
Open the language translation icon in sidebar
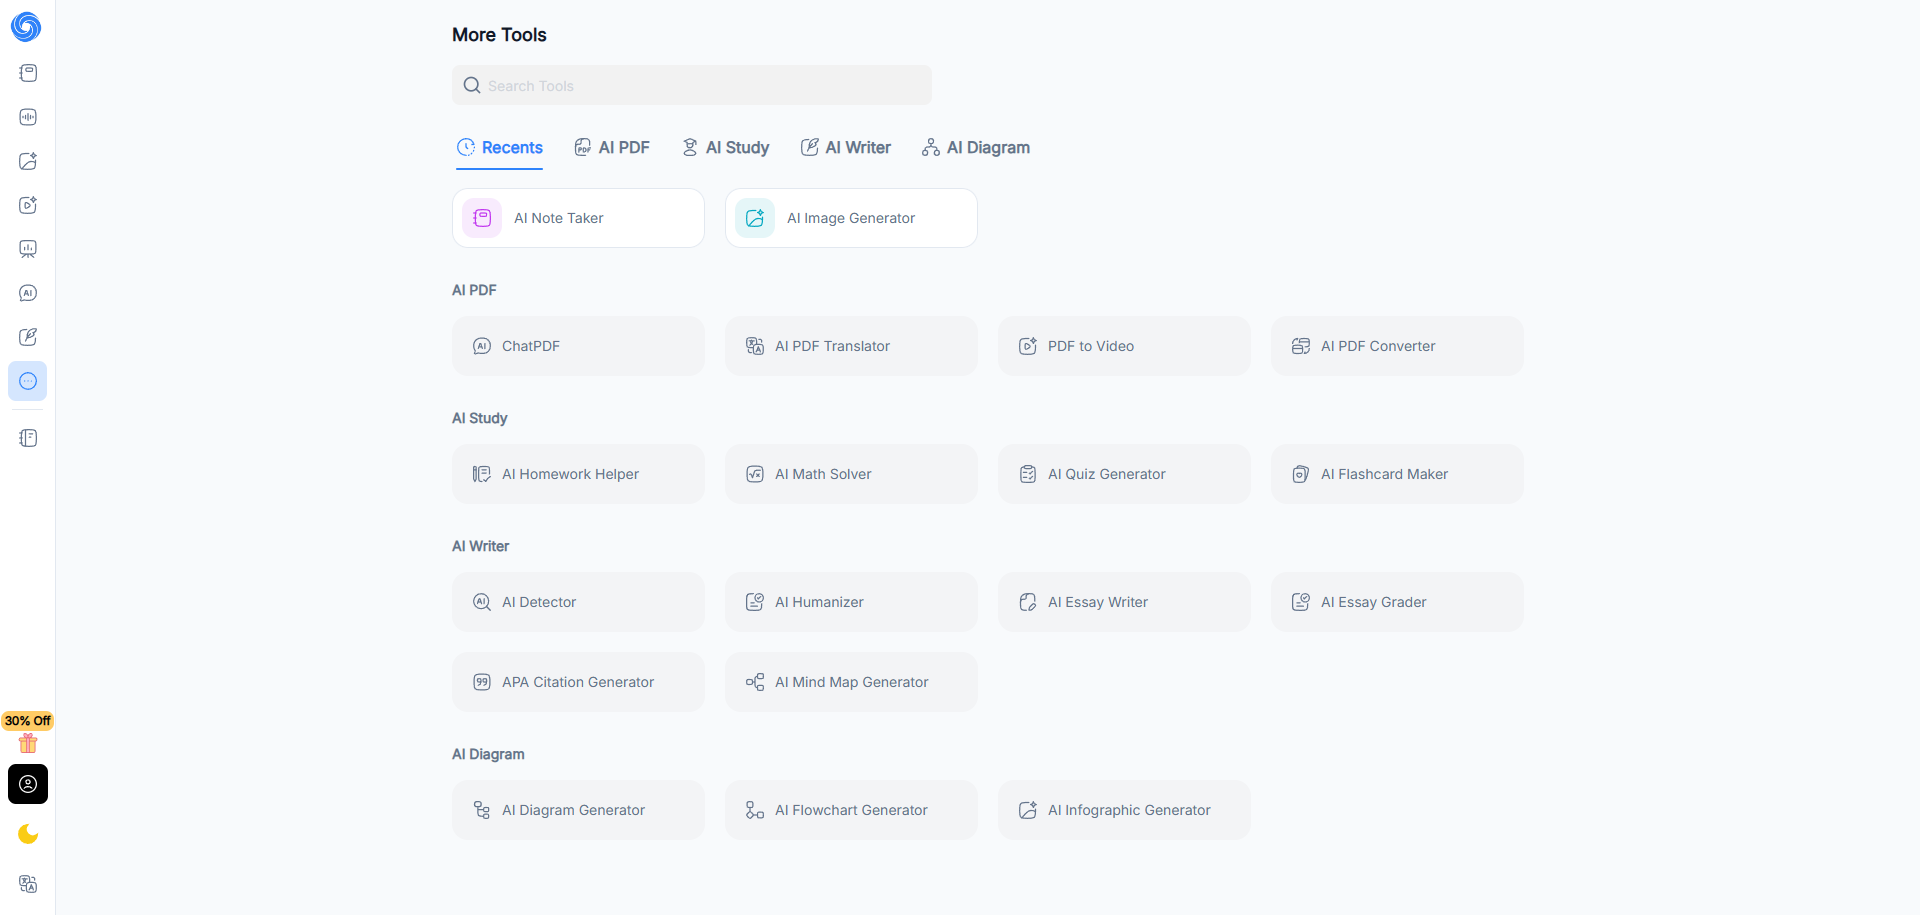[x=28, y=884]
